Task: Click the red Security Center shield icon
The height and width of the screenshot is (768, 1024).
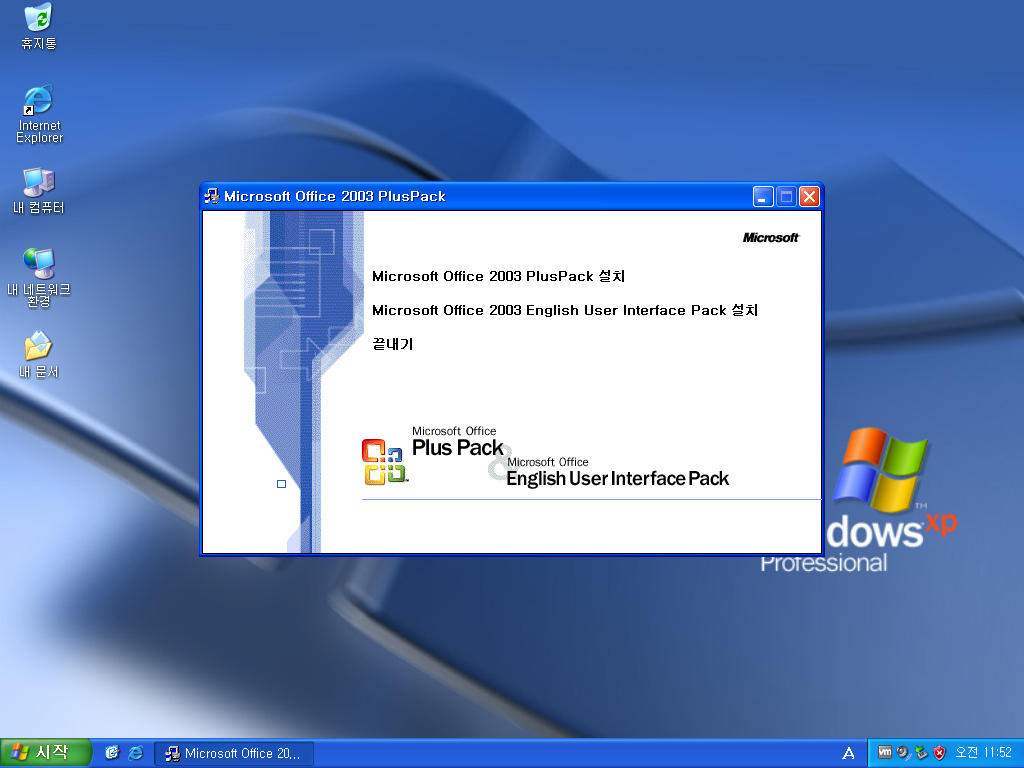Action: (x=940, y=753)
